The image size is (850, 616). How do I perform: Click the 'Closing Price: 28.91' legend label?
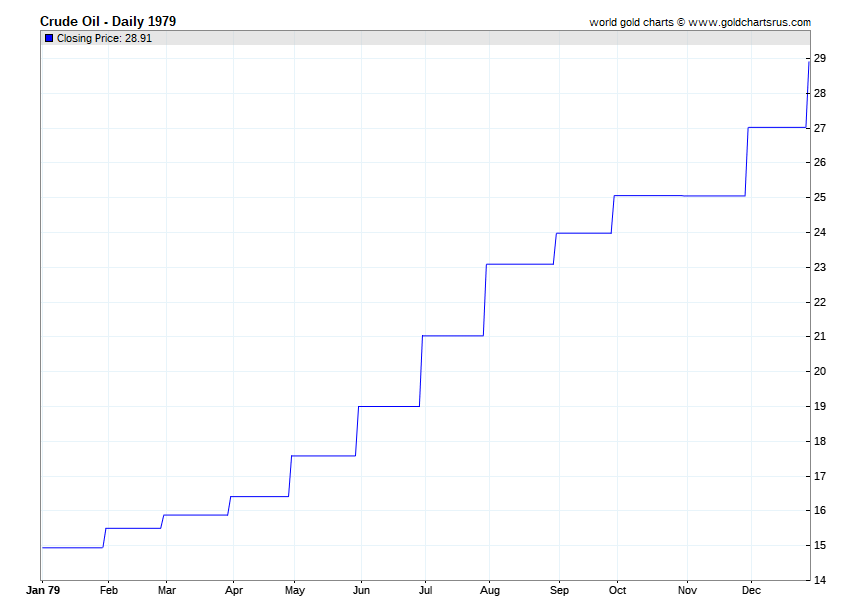pos(104,38)
